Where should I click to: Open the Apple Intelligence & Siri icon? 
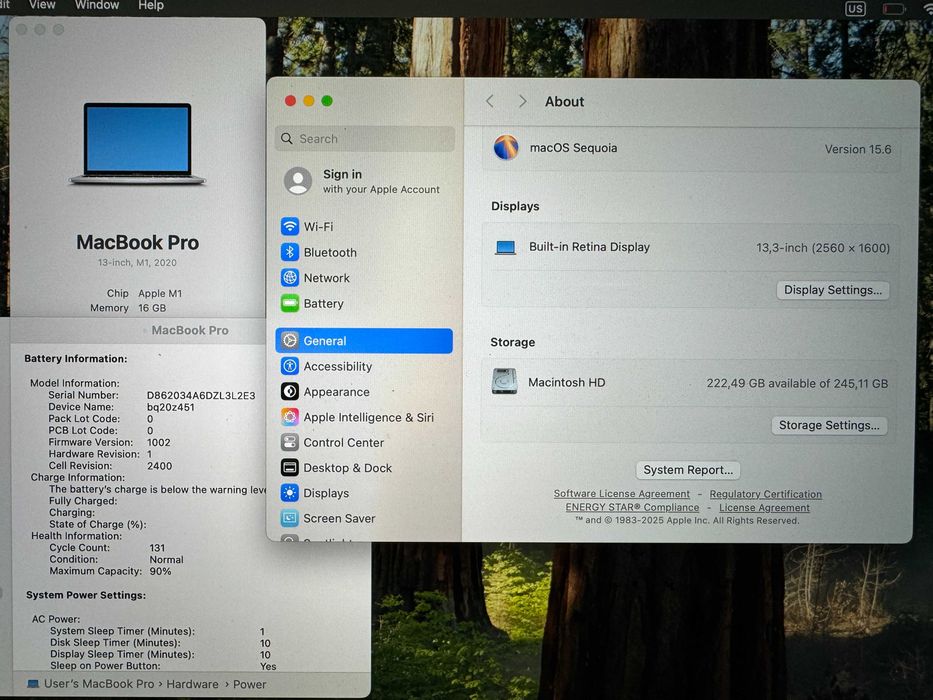pos(290,417)
